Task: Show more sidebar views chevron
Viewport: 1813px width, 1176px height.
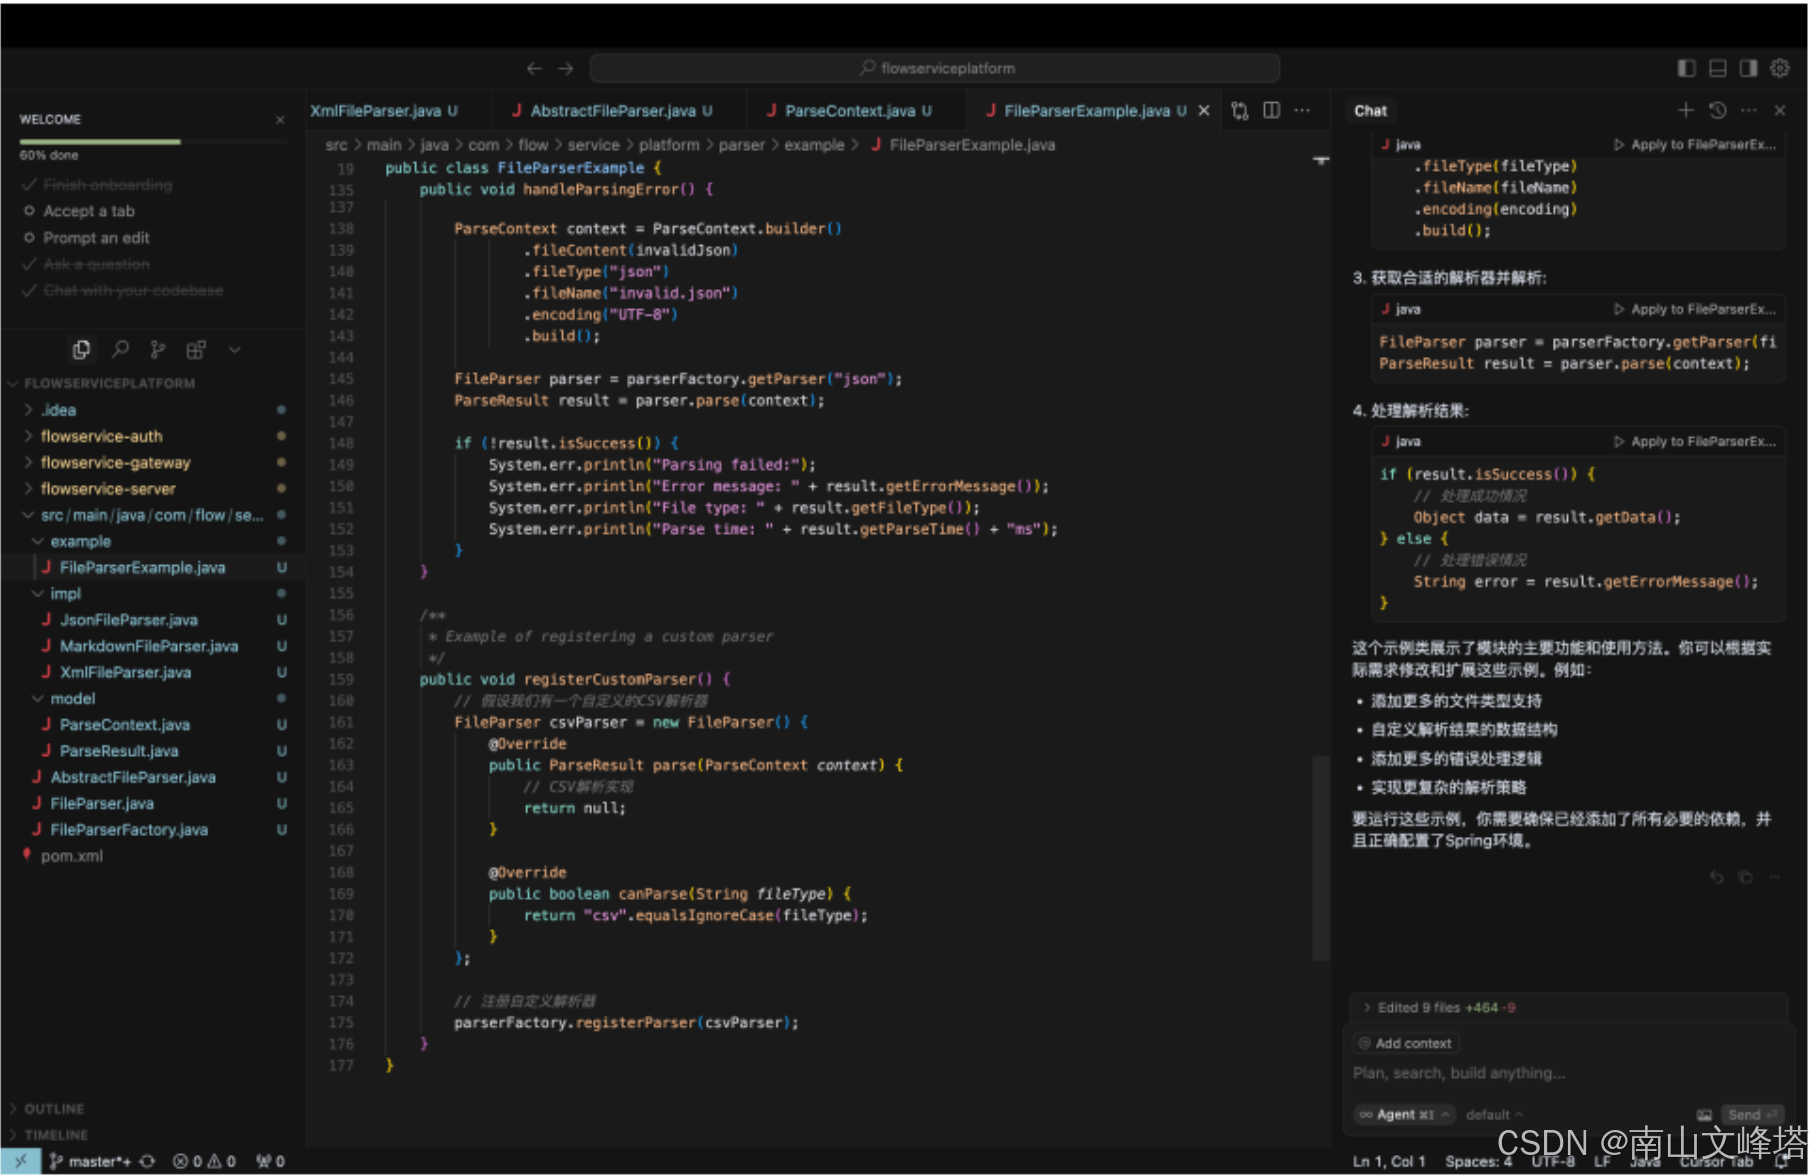Action: pyautogui.click(x=235, y=349)
